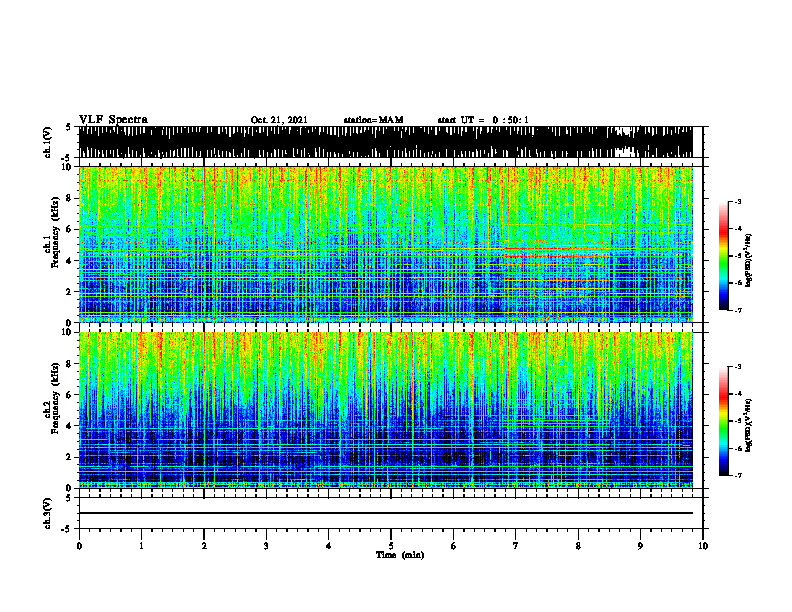Viewport: 792px width, 612px height.
Task: Click the "2" kHz tick of ch.2 spectrogram
Action: [x=69, y=457]
